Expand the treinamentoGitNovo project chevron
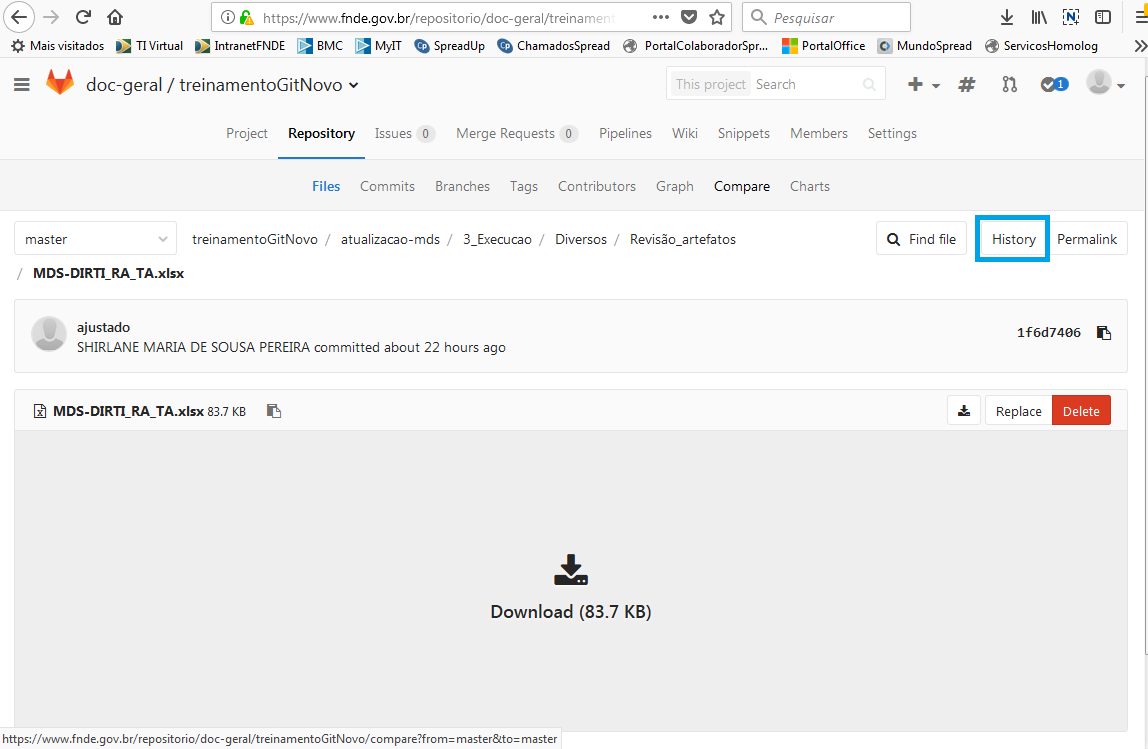Image resolution: width=1148 pixels, height=749 pixels. coord(352,85)
